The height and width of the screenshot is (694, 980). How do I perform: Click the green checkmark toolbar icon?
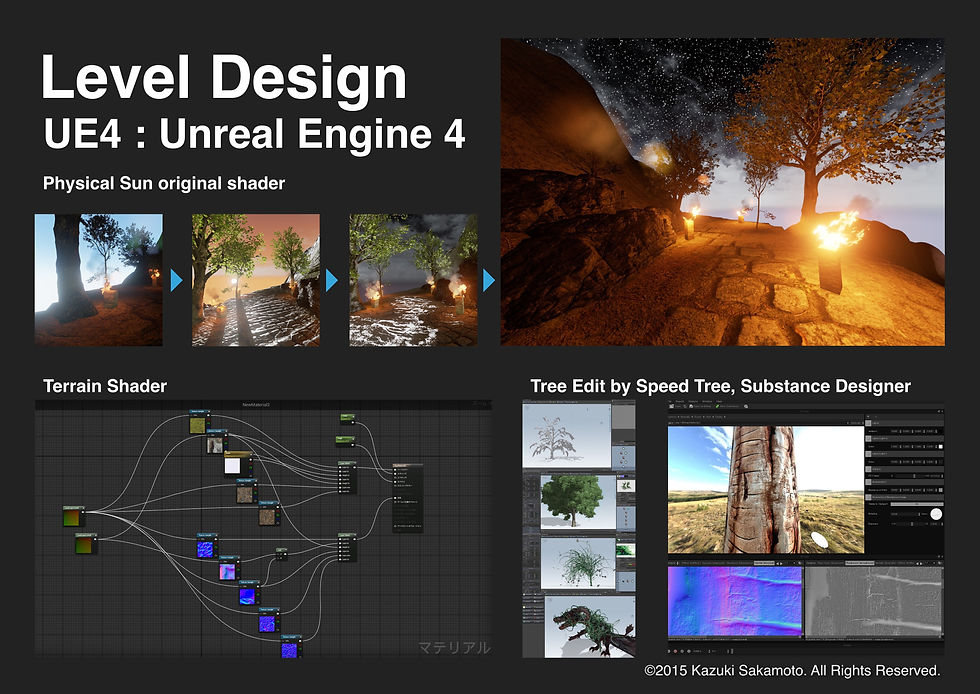pyautogui.click(x=718, y=406)
